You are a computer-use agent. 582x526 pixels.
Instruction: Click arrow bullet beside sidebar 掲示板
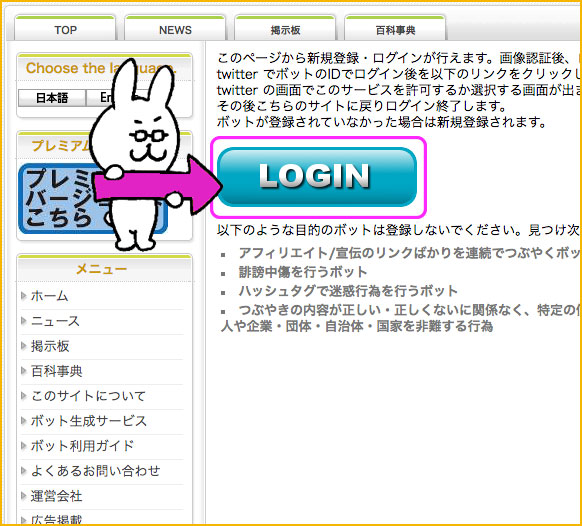tap(24, 346)
